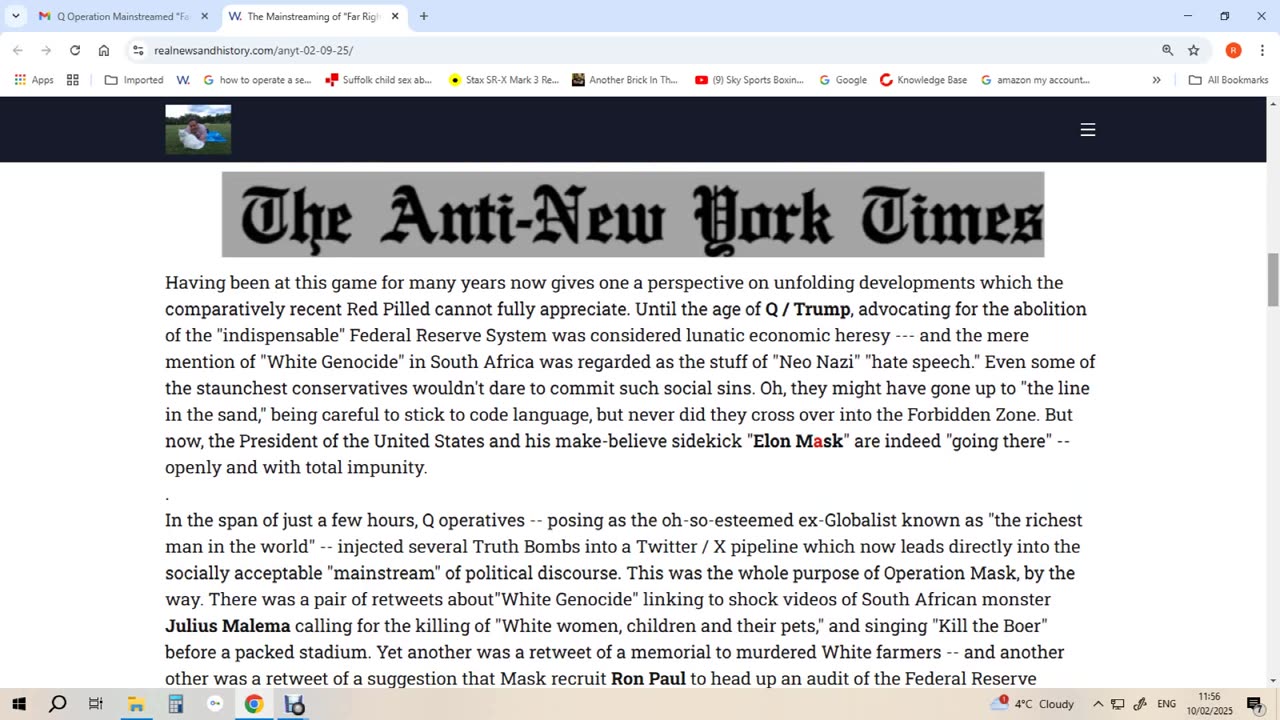Click the realnewsandhistory.com address bar
Viewport: 1280px width, 720px height.
pos(640,50)
